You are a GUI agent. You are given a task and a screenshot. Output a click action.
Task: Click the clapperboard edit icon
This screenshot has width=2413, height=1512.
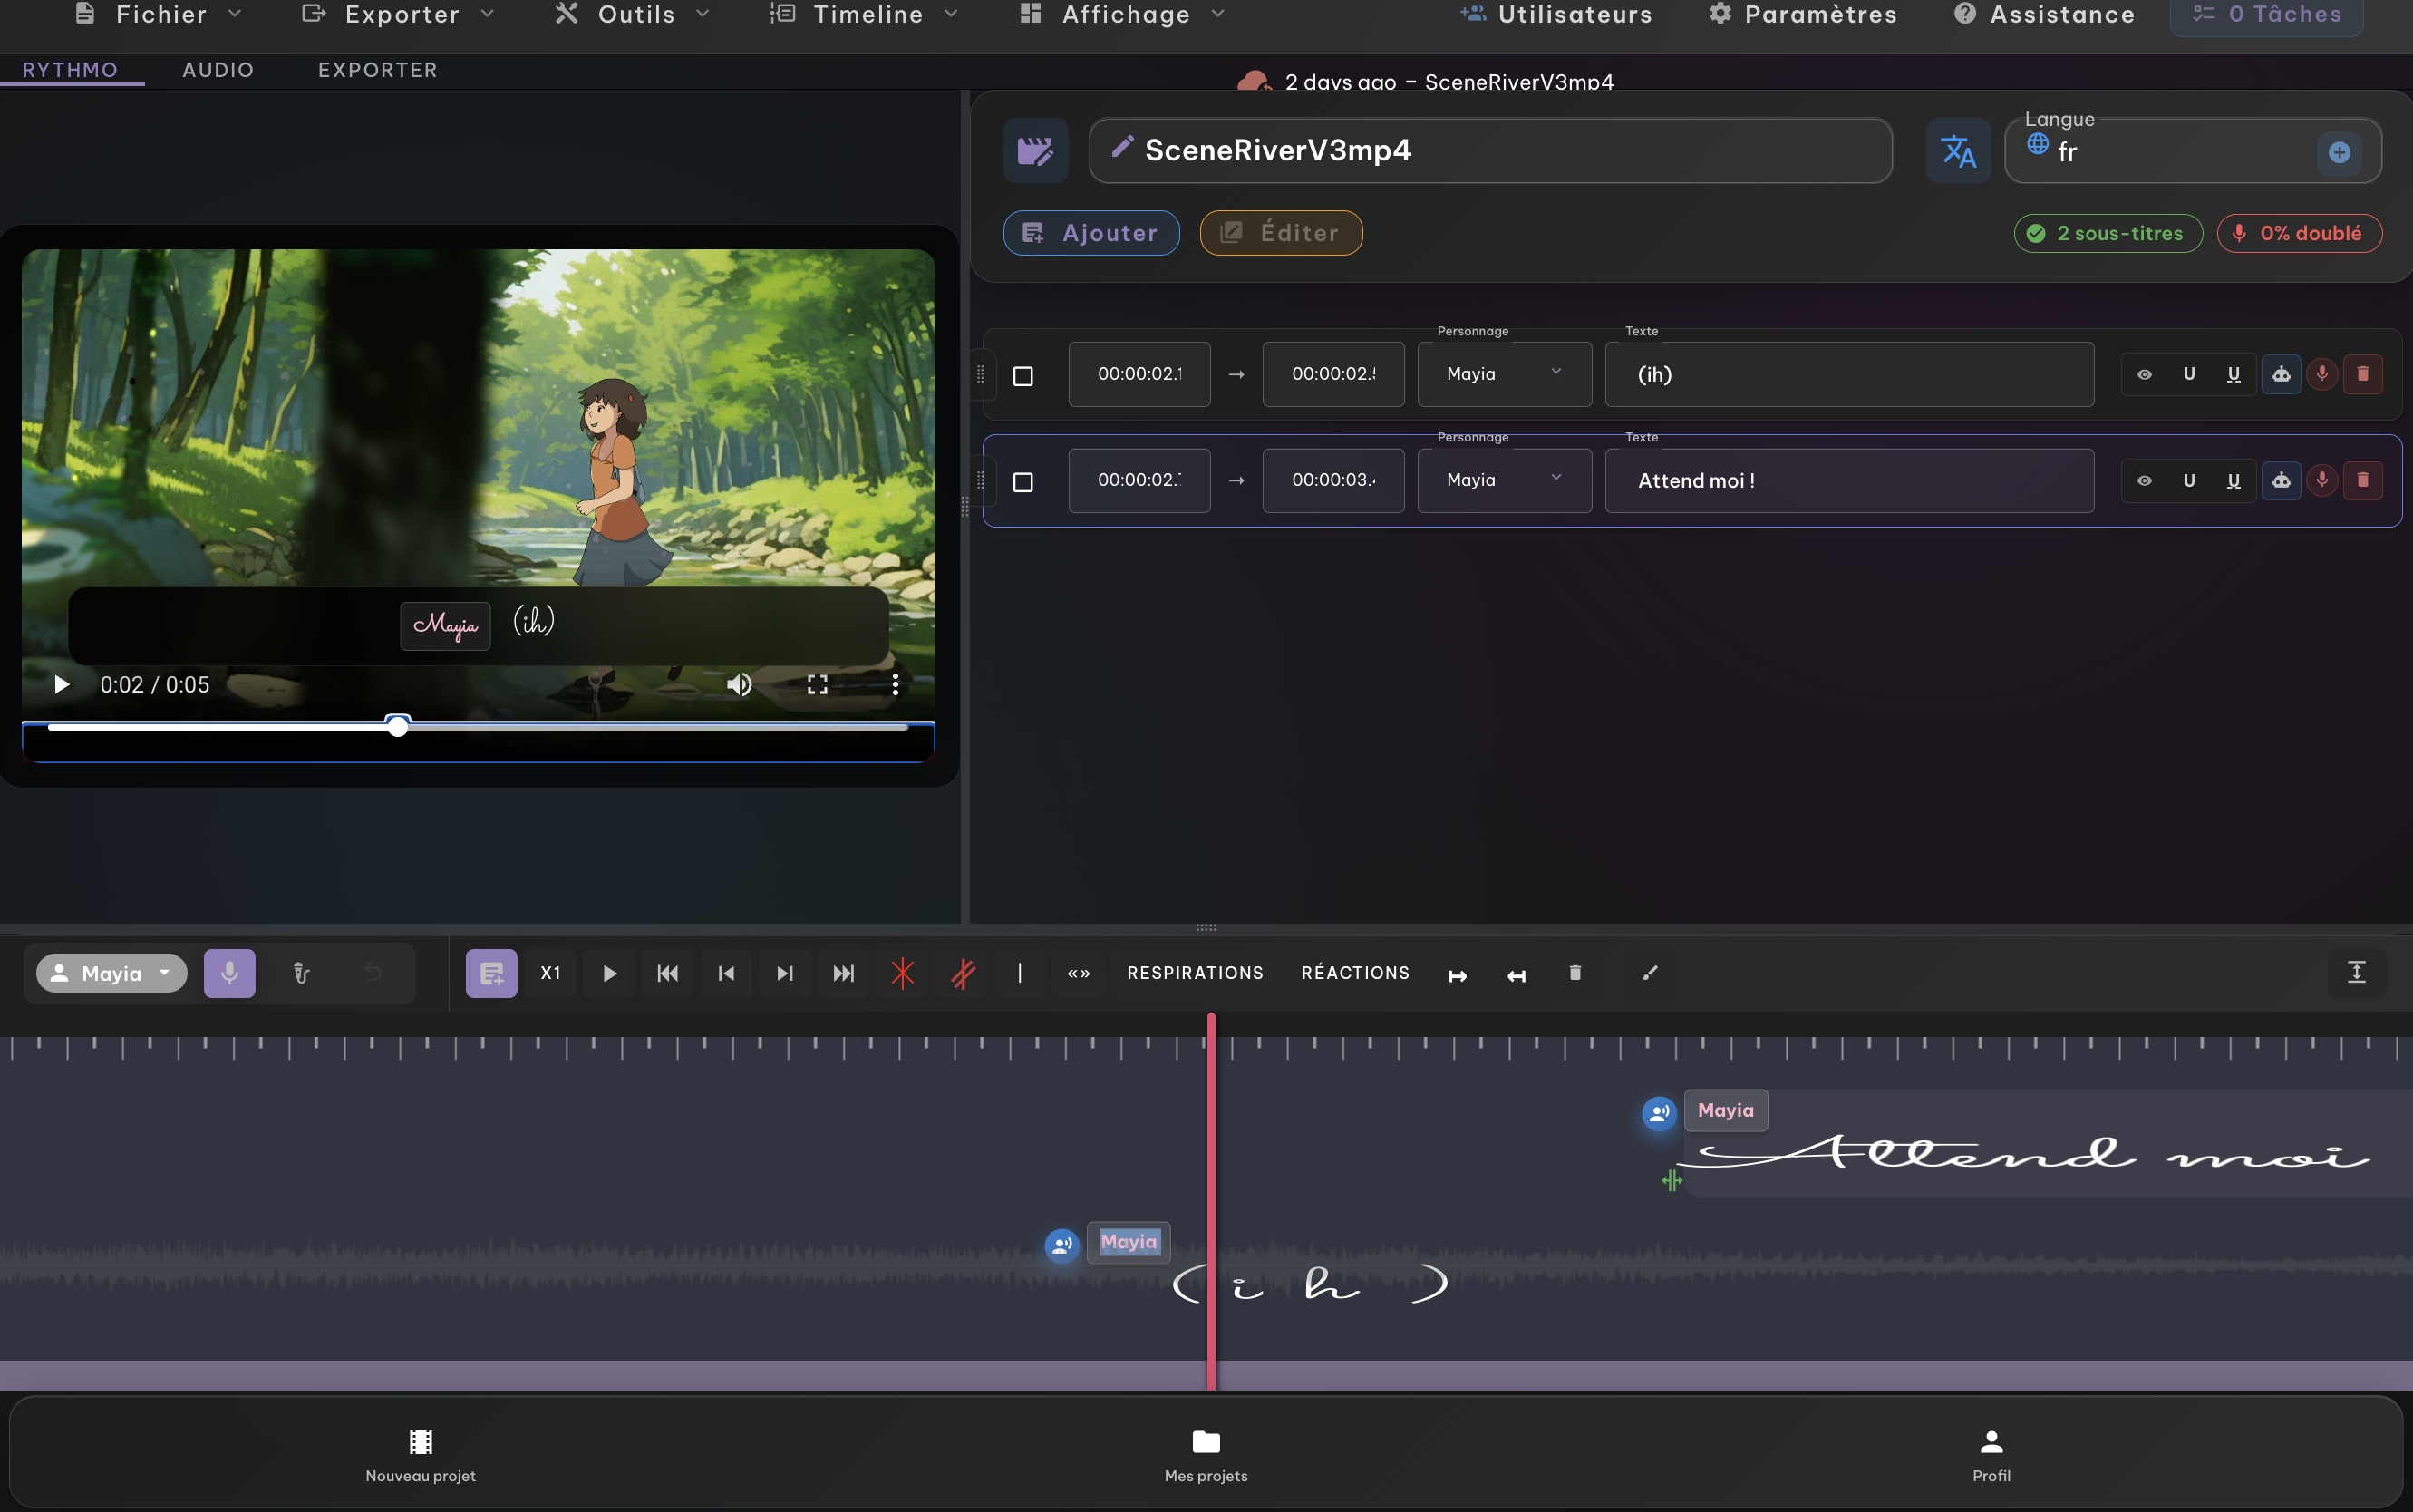(x=1035, y=151)
